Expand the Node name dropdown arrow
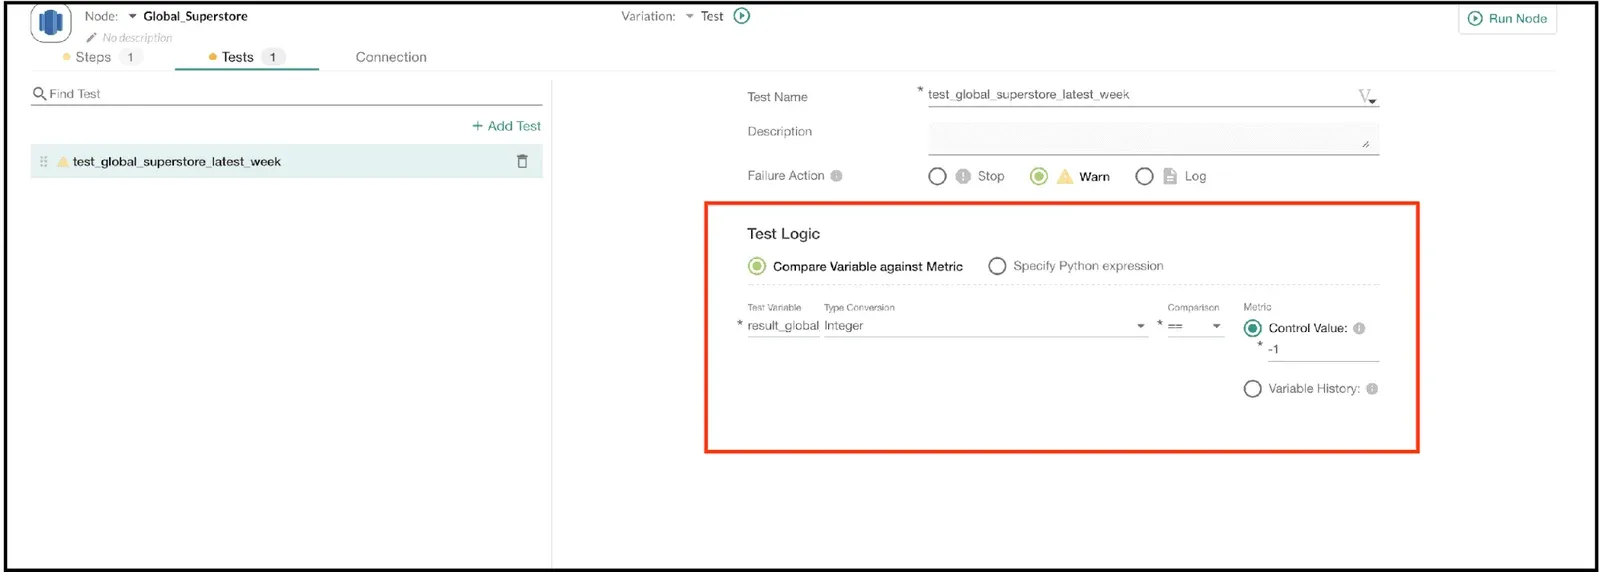 coord(133,16)
